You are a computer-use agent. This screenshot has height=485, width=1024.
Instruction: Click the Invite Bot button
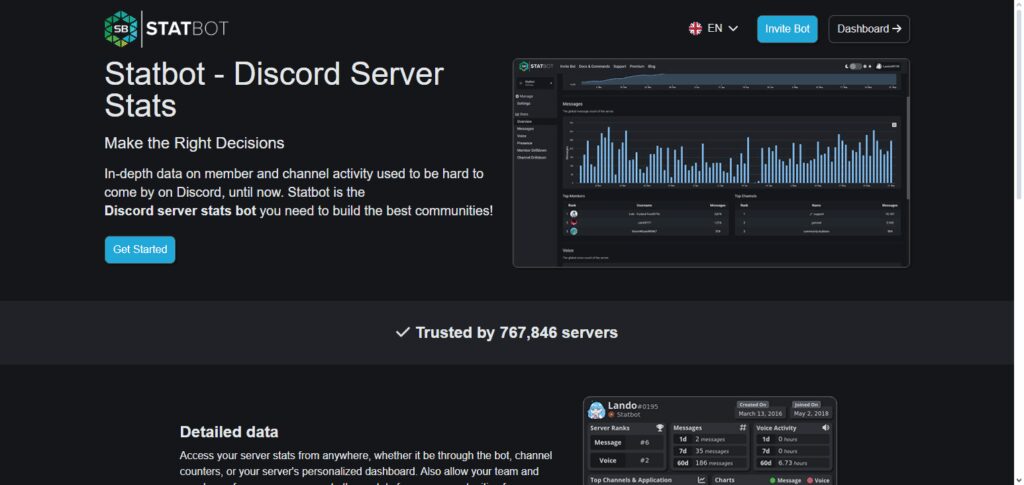point(787,29)
